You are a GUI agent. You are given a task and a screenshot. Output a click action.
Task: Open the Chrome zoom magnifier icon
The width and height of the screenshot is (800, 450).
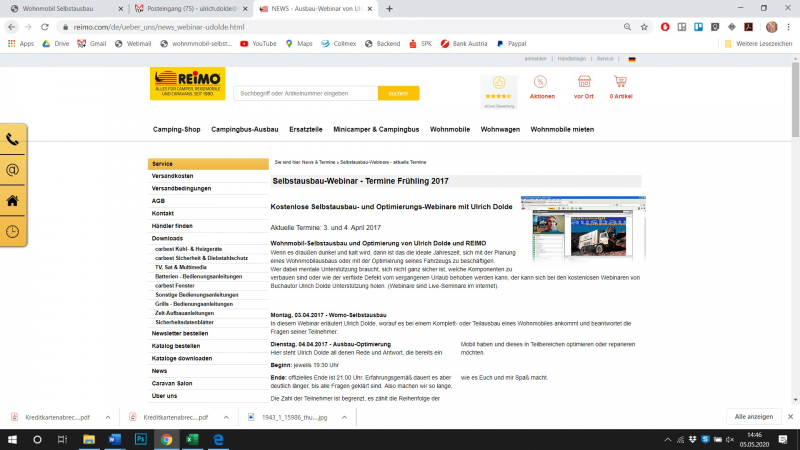pos(627,27)
